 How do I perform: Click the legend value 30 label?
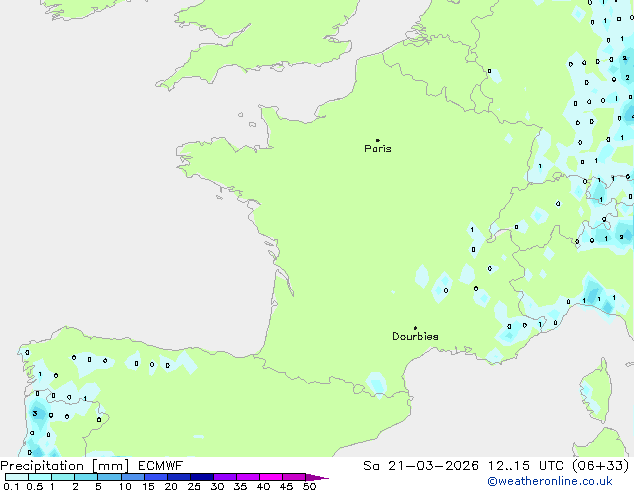click(x=217, y=487)
